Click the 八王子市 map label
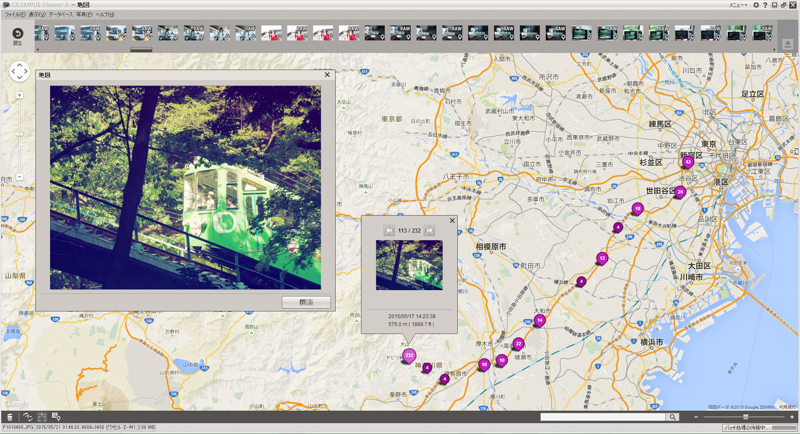This screenshot has width=800, height=434. coord(456,176)
